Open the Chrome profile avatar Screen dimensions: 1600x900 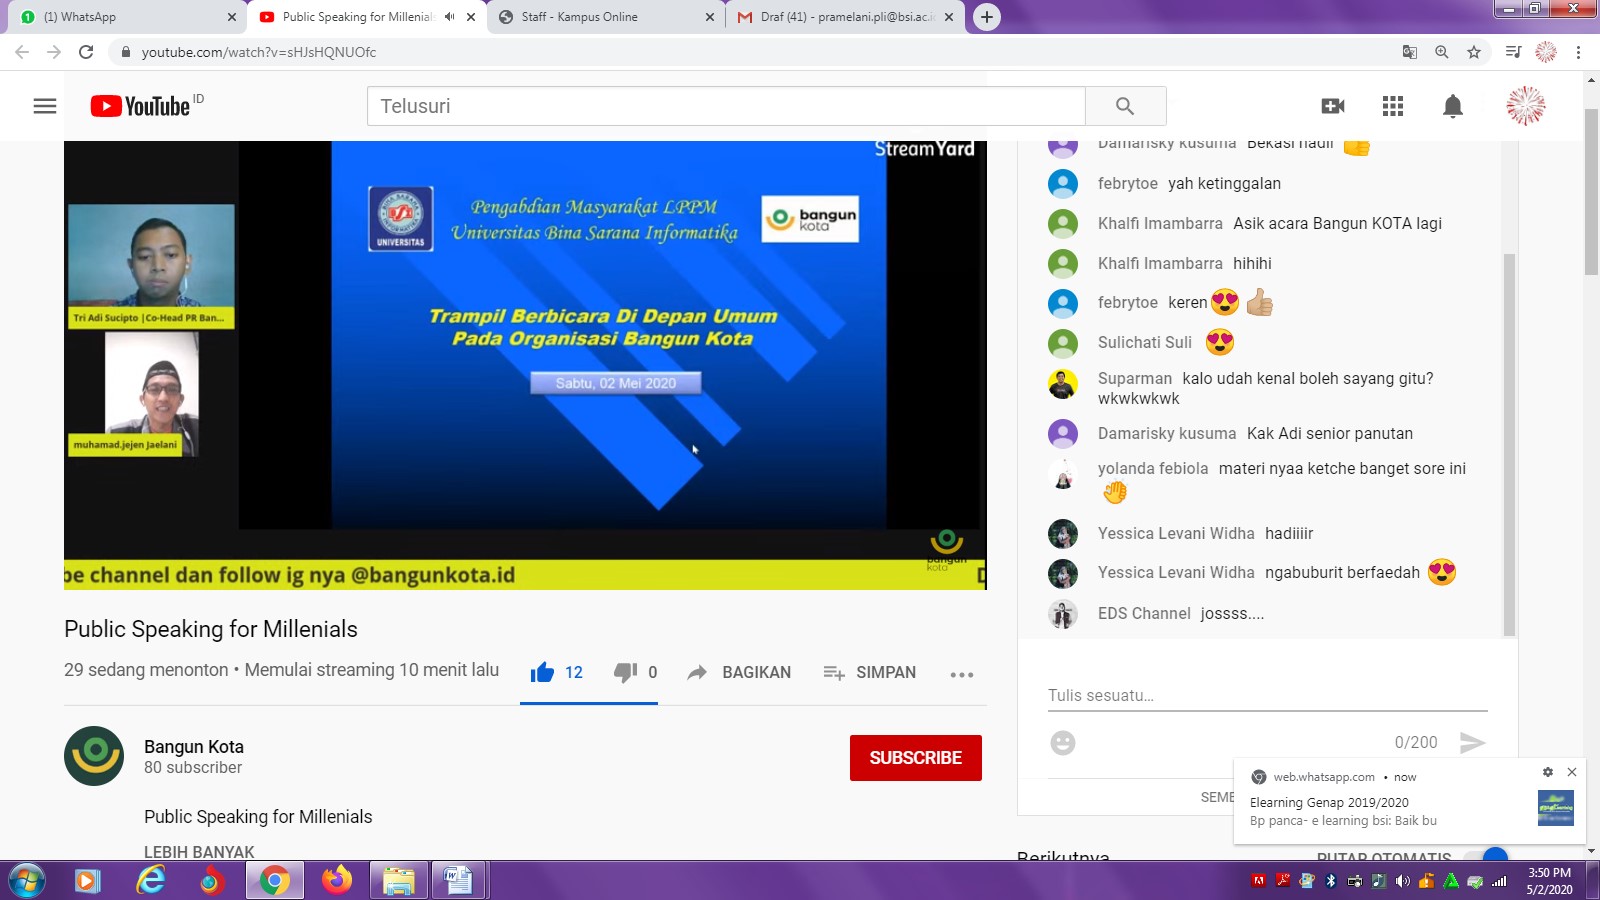point(1546,52)
